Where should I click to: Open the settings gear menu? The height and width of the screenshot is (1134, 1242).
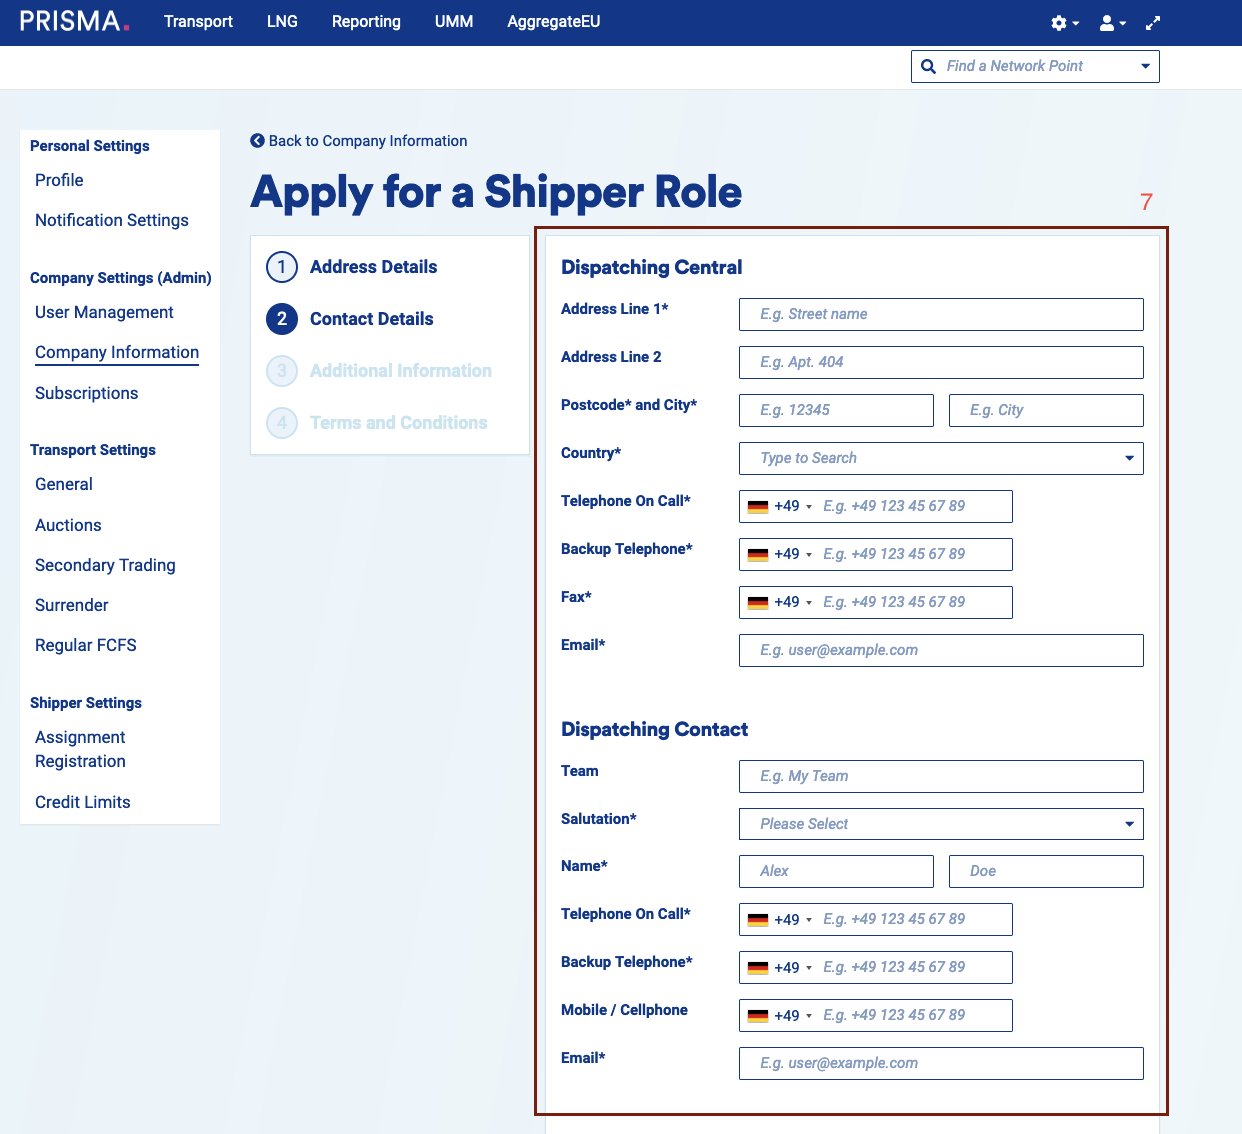1064,23
